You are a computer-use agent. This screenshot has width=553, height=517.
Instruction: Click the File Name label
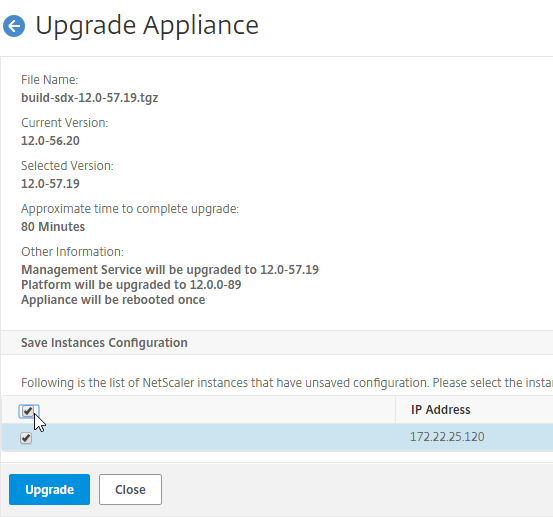click(49, 80)
